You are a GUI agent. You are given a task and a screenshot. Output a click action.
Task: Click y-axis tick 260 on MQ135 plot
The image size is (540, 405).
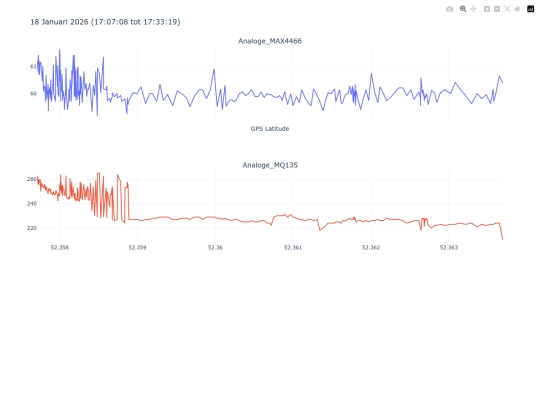pos(32,179)
